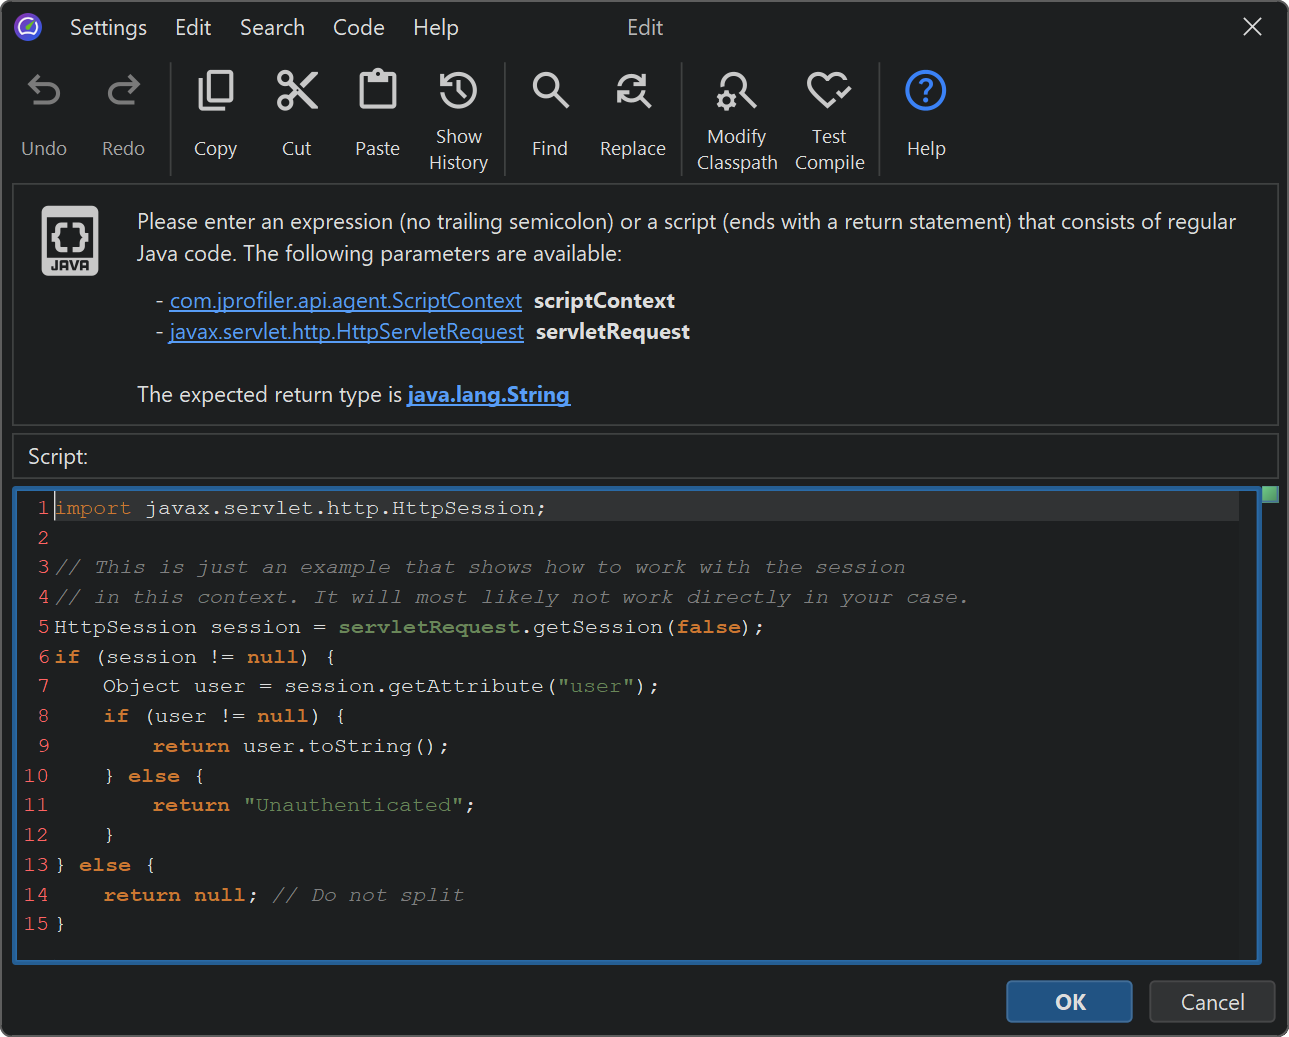Click the green status indicator beside editor
1289x1037 pixels.
coord(1270,494)
